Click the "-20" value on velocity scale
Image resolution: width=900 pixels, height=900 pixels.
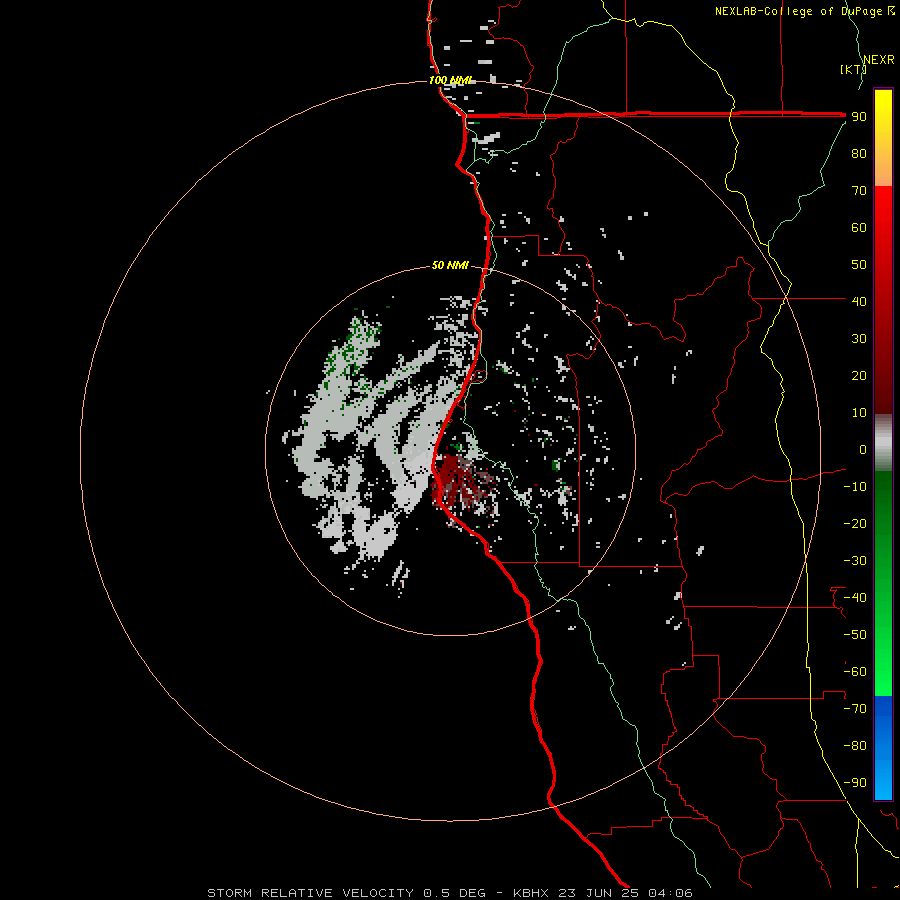pyautogui.click(x=855, y=523)
